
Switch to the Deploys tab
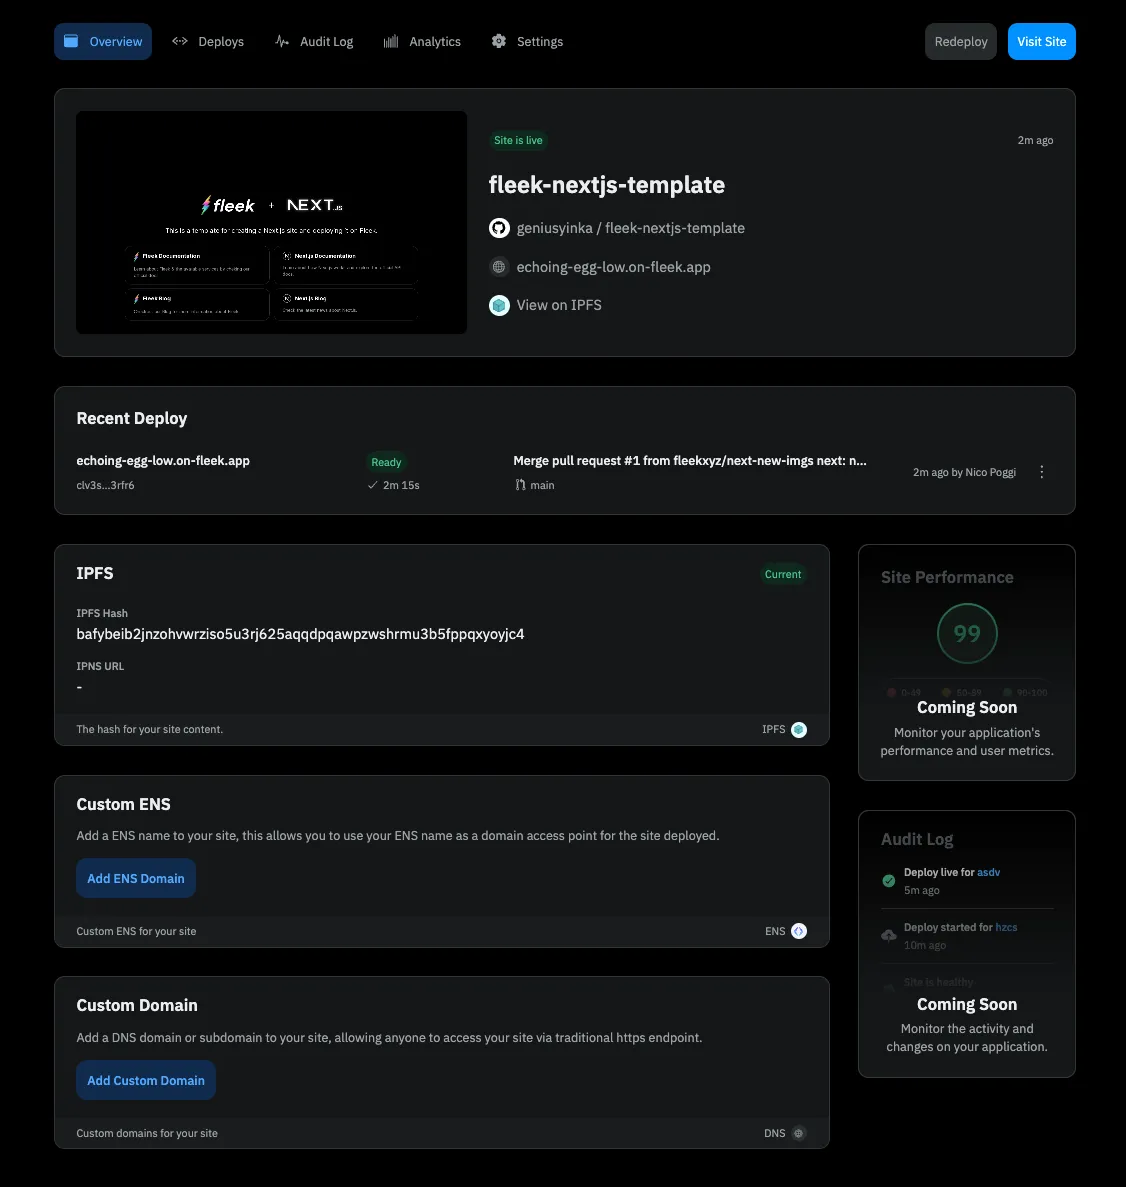pos(208,42)
